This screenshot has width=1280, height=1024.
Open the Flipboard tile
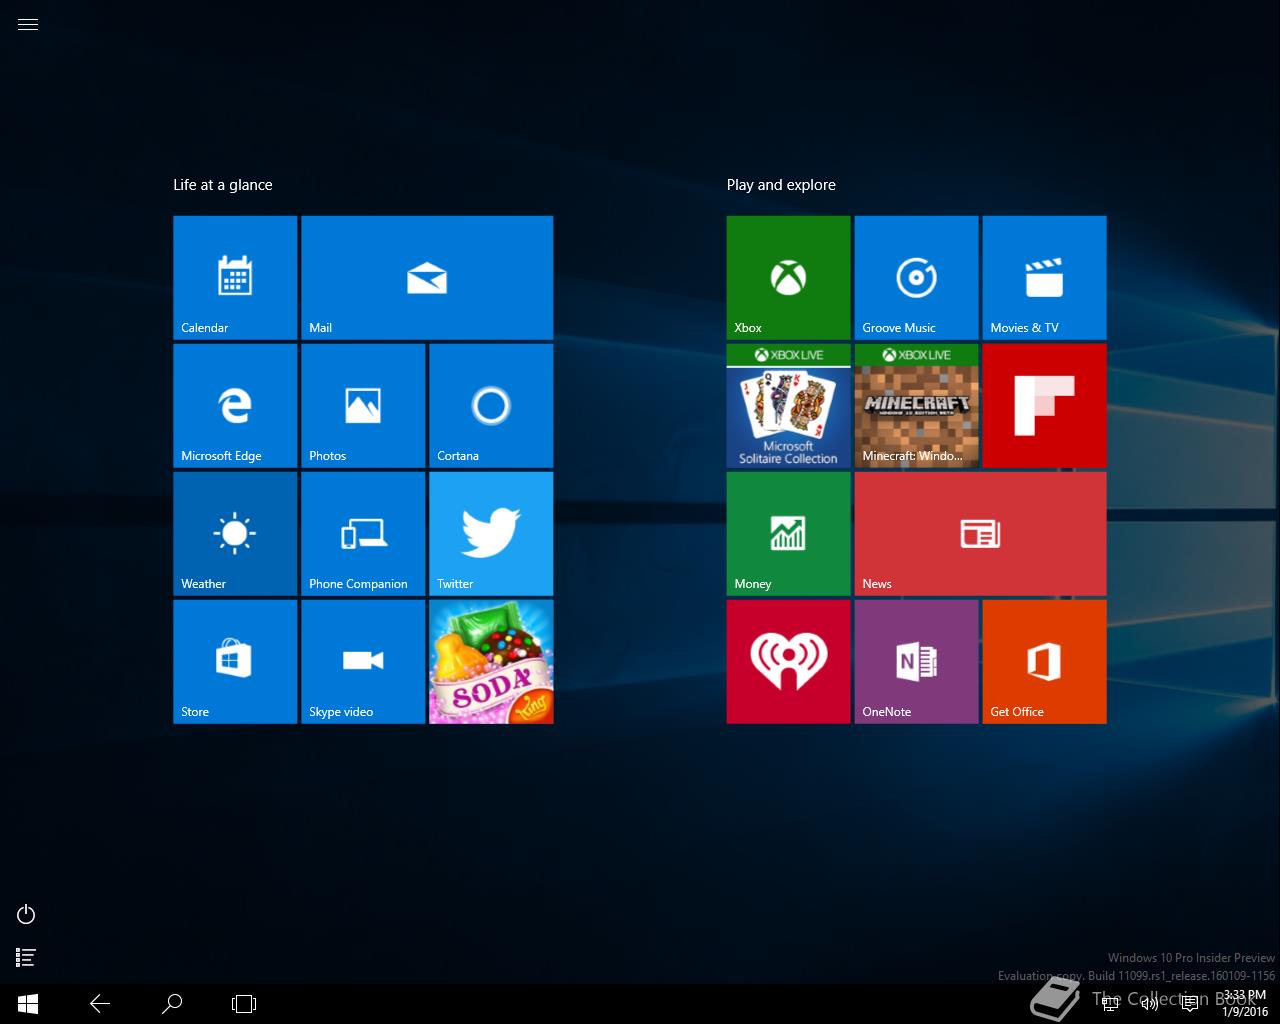[x=1045, y=406]
